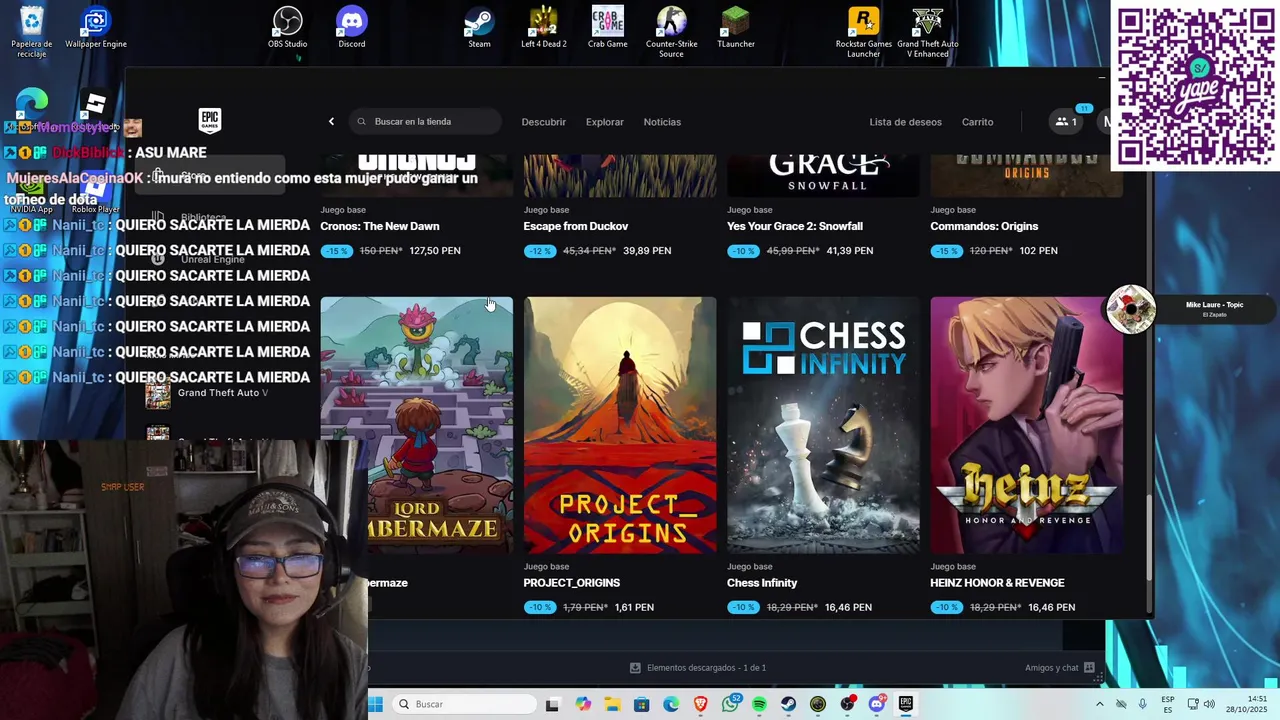Click the Buscar en la tienda field
The height and width of the screenshot is (720, 1280).
pyautogui.click(x=425, y=122)
